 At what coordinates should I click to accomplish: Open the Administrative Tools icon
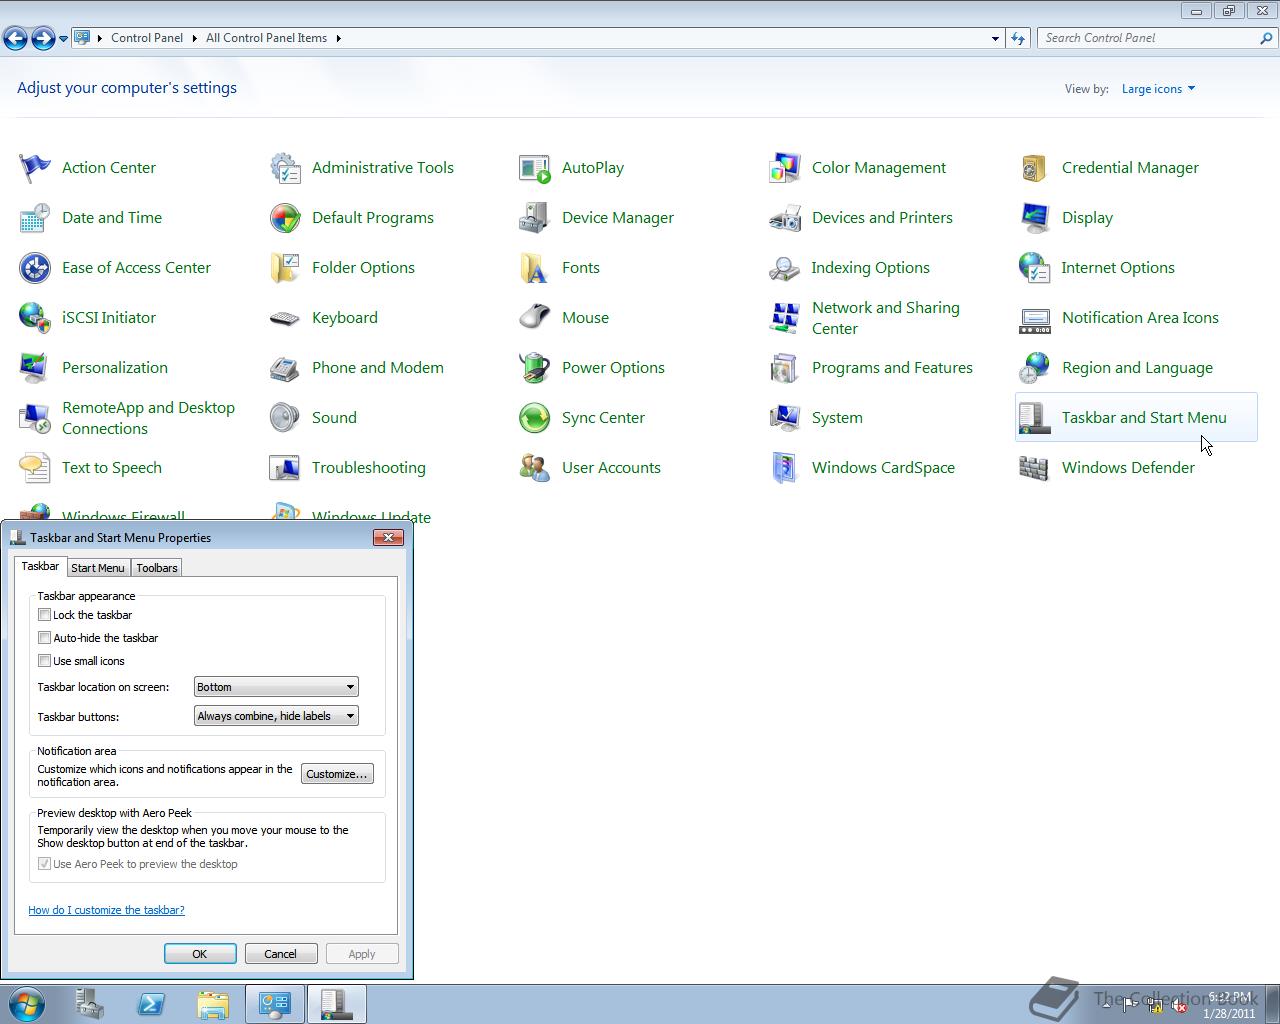(285, 168)
